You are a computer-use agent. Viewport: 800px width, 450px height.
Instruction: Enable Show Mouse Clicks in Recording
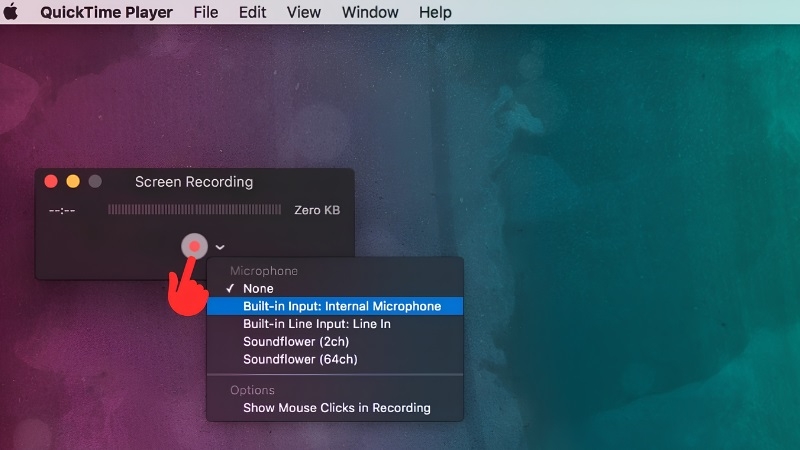[x=335, y=408]
